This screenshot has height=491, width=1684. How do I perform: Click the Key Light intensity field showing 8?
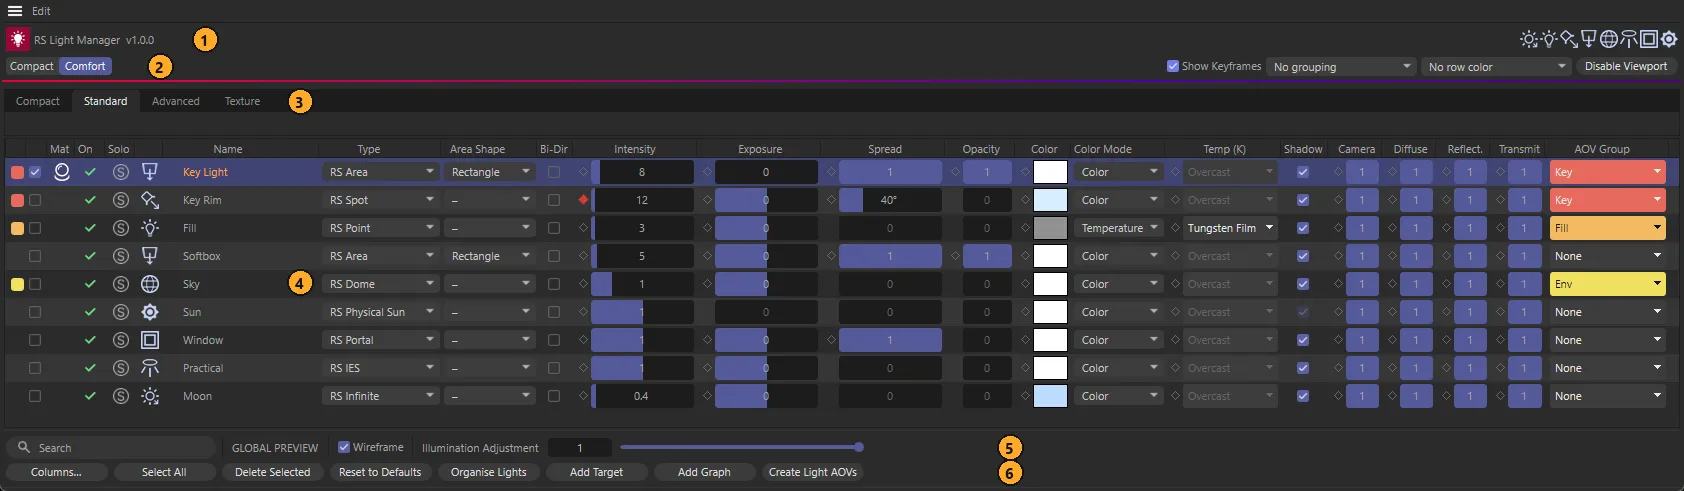[x=642, y=172]
